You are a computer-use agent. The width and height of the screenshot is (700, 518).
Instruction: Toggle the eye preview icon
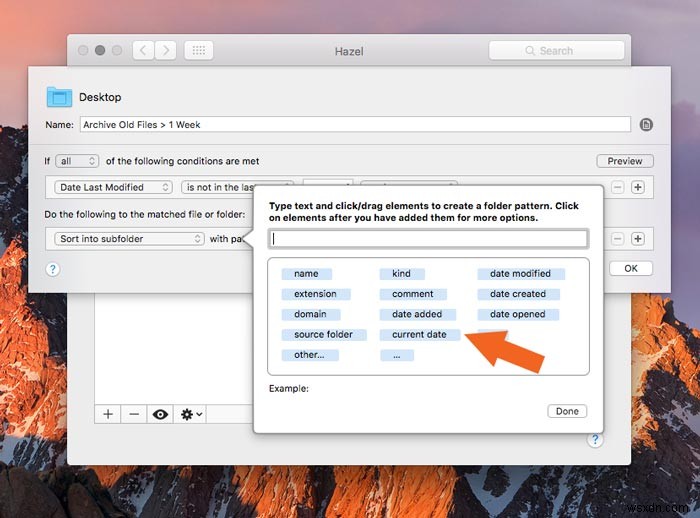(x=160, y=414)
